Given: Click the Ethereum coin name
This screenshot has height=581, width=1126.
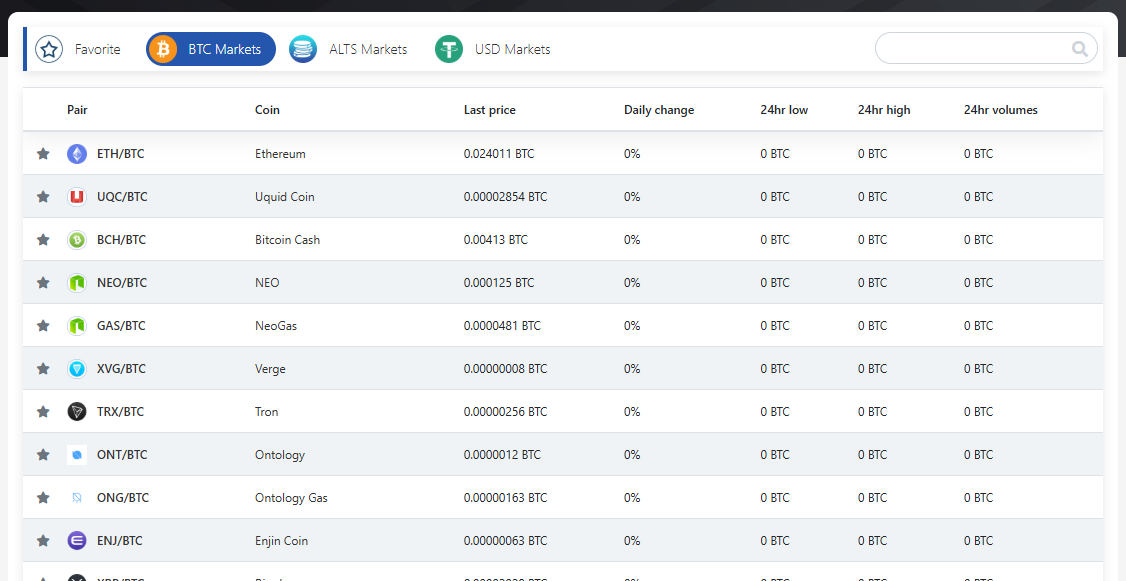Looking at the screenshot, I should coord(280,154).
